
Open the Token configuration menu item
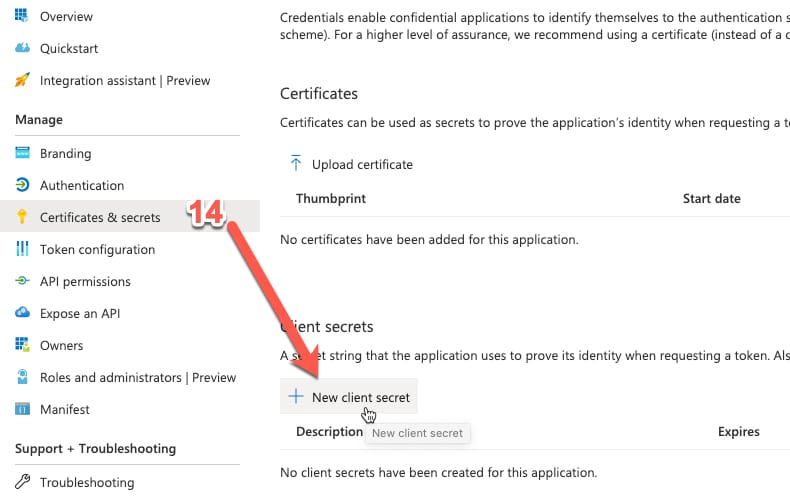coord(97,249)
